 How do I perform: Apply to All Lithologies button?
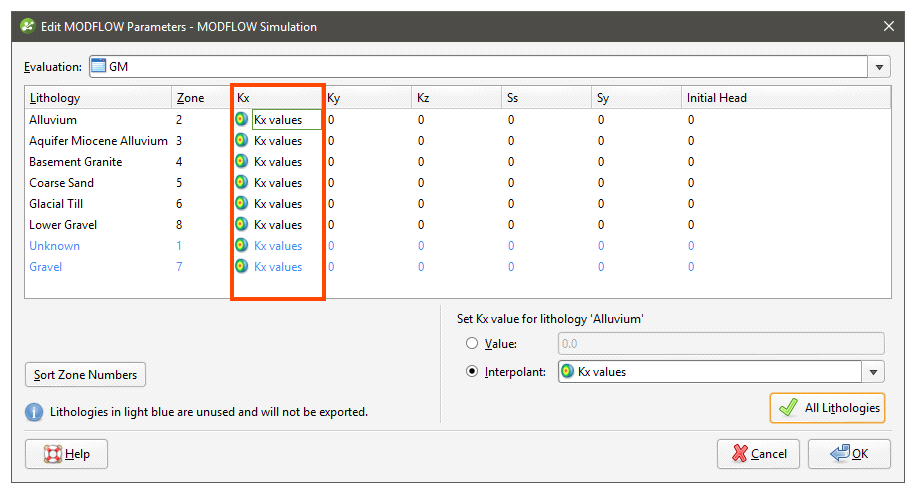827,408
